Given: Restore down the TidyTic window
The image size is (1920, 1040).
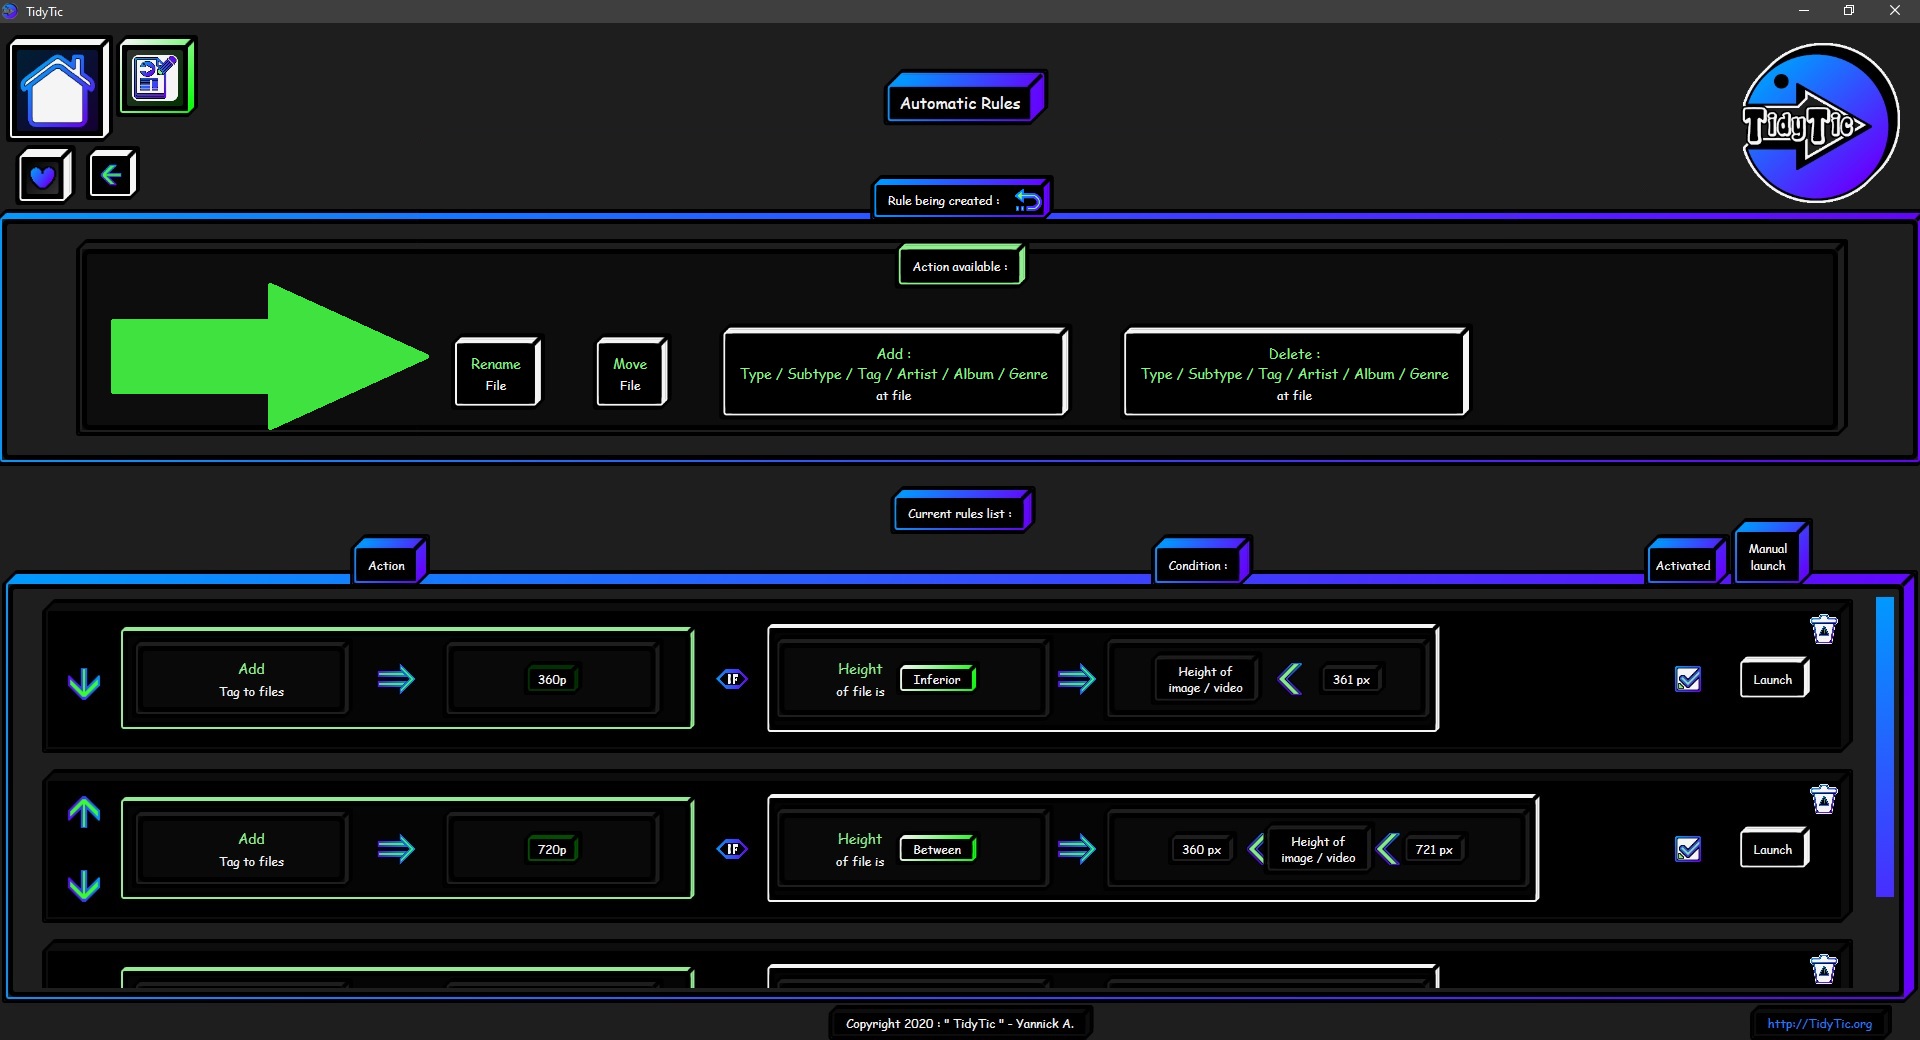Looking at the screenshot, I should pyautogui.click(x=1849, y=11).
